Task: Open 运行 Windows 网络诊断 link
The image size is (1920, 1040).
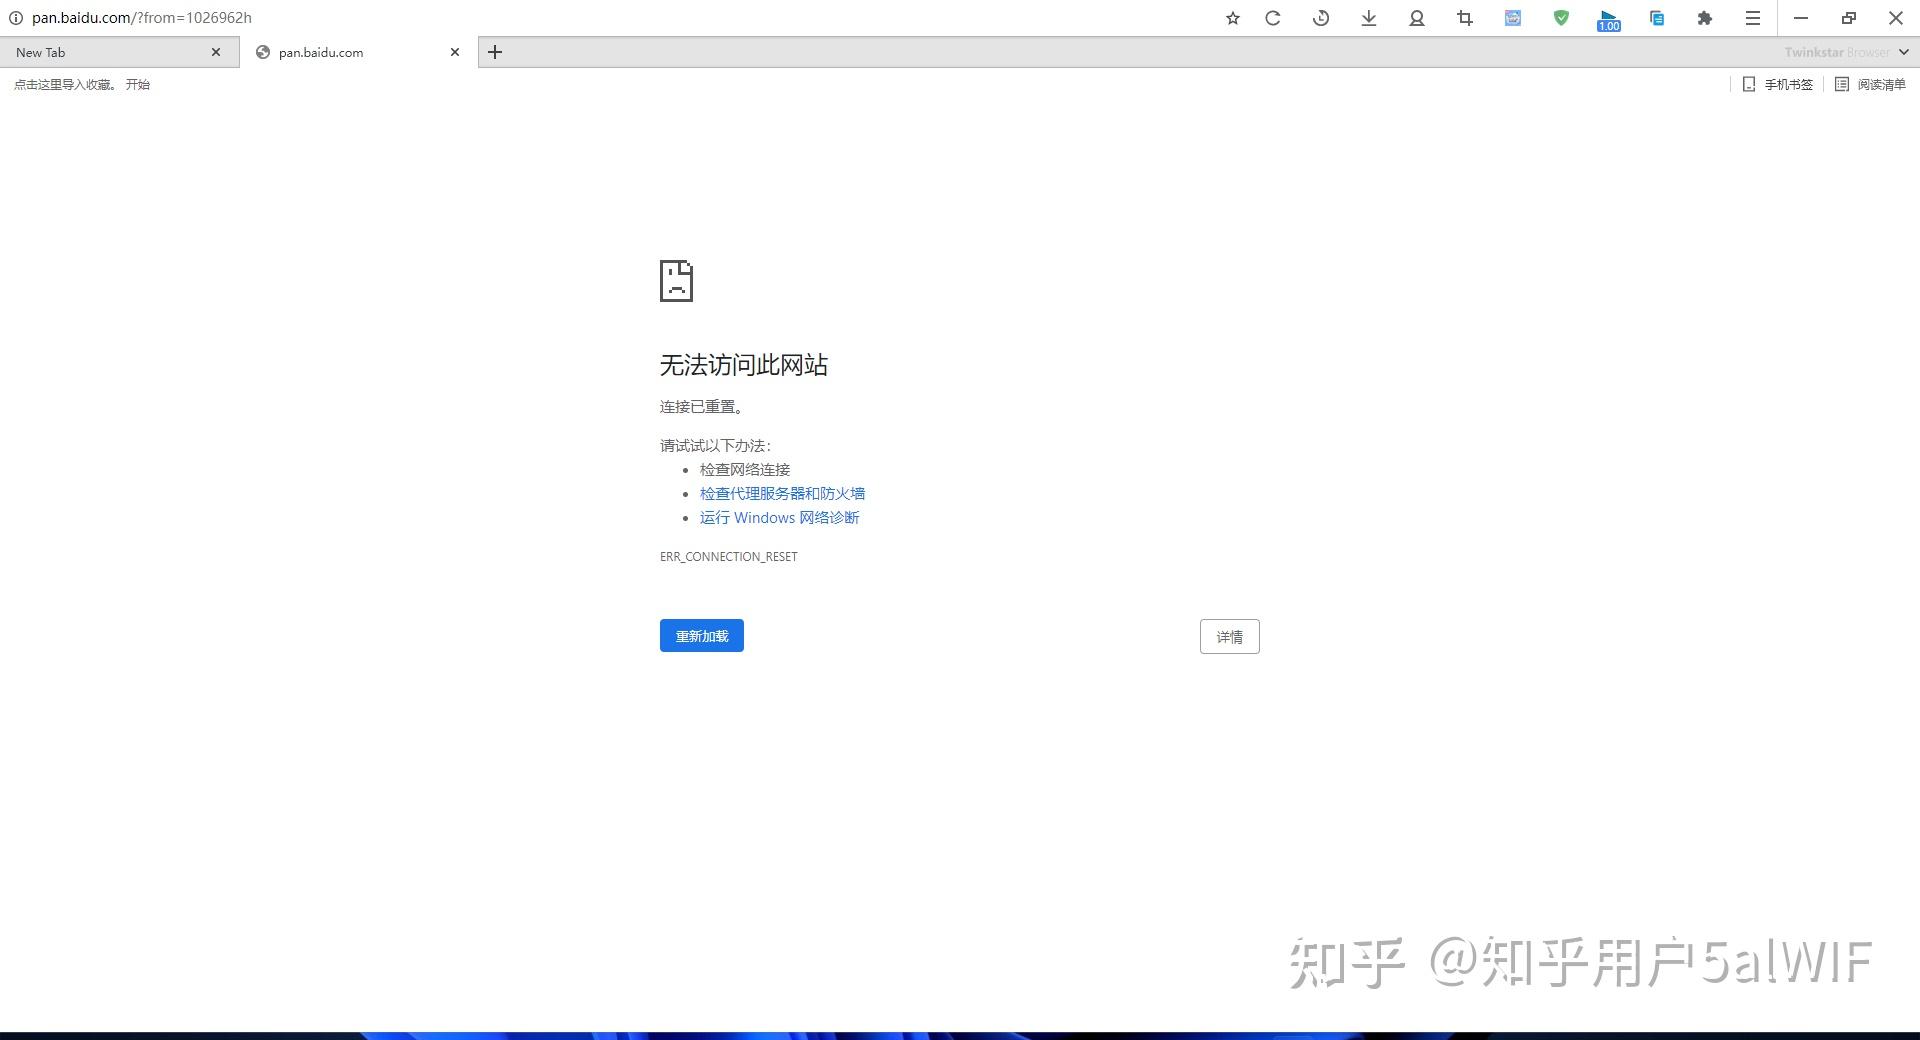Action: point(780,517)
